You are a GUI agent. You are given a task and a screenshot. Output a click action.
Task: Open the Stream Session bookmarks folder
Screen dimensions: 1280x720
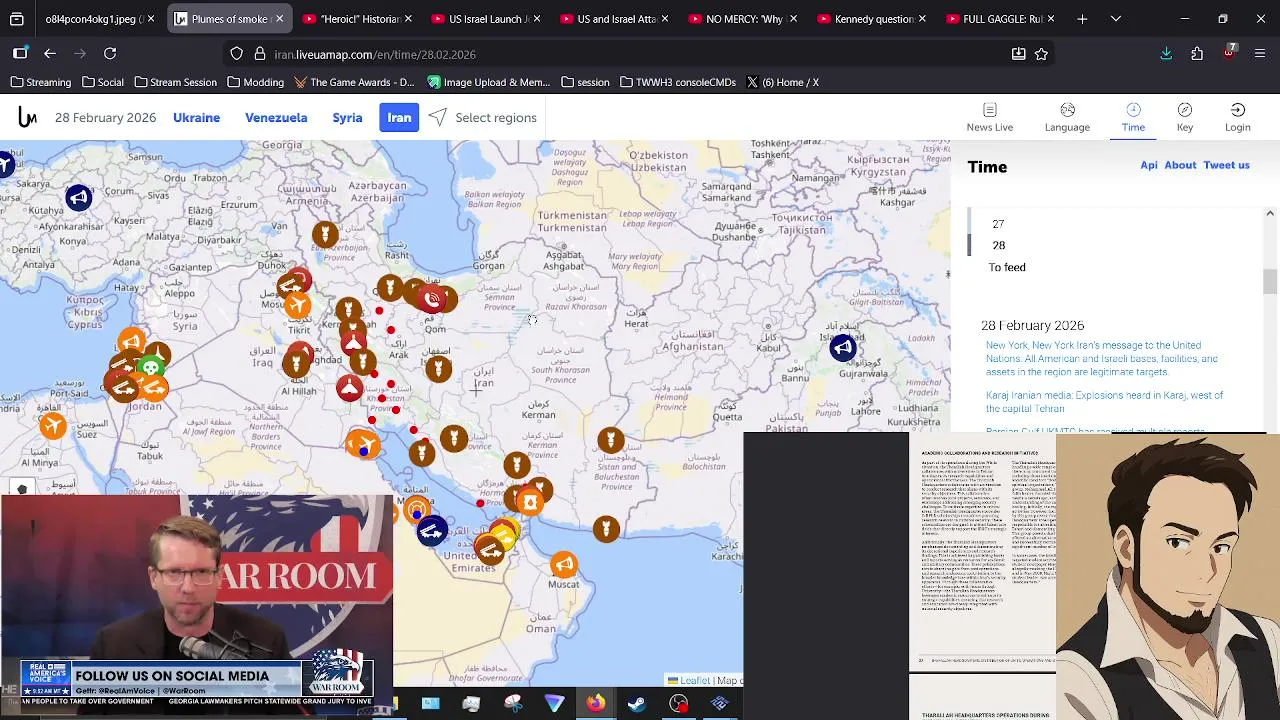coord(176,82)
